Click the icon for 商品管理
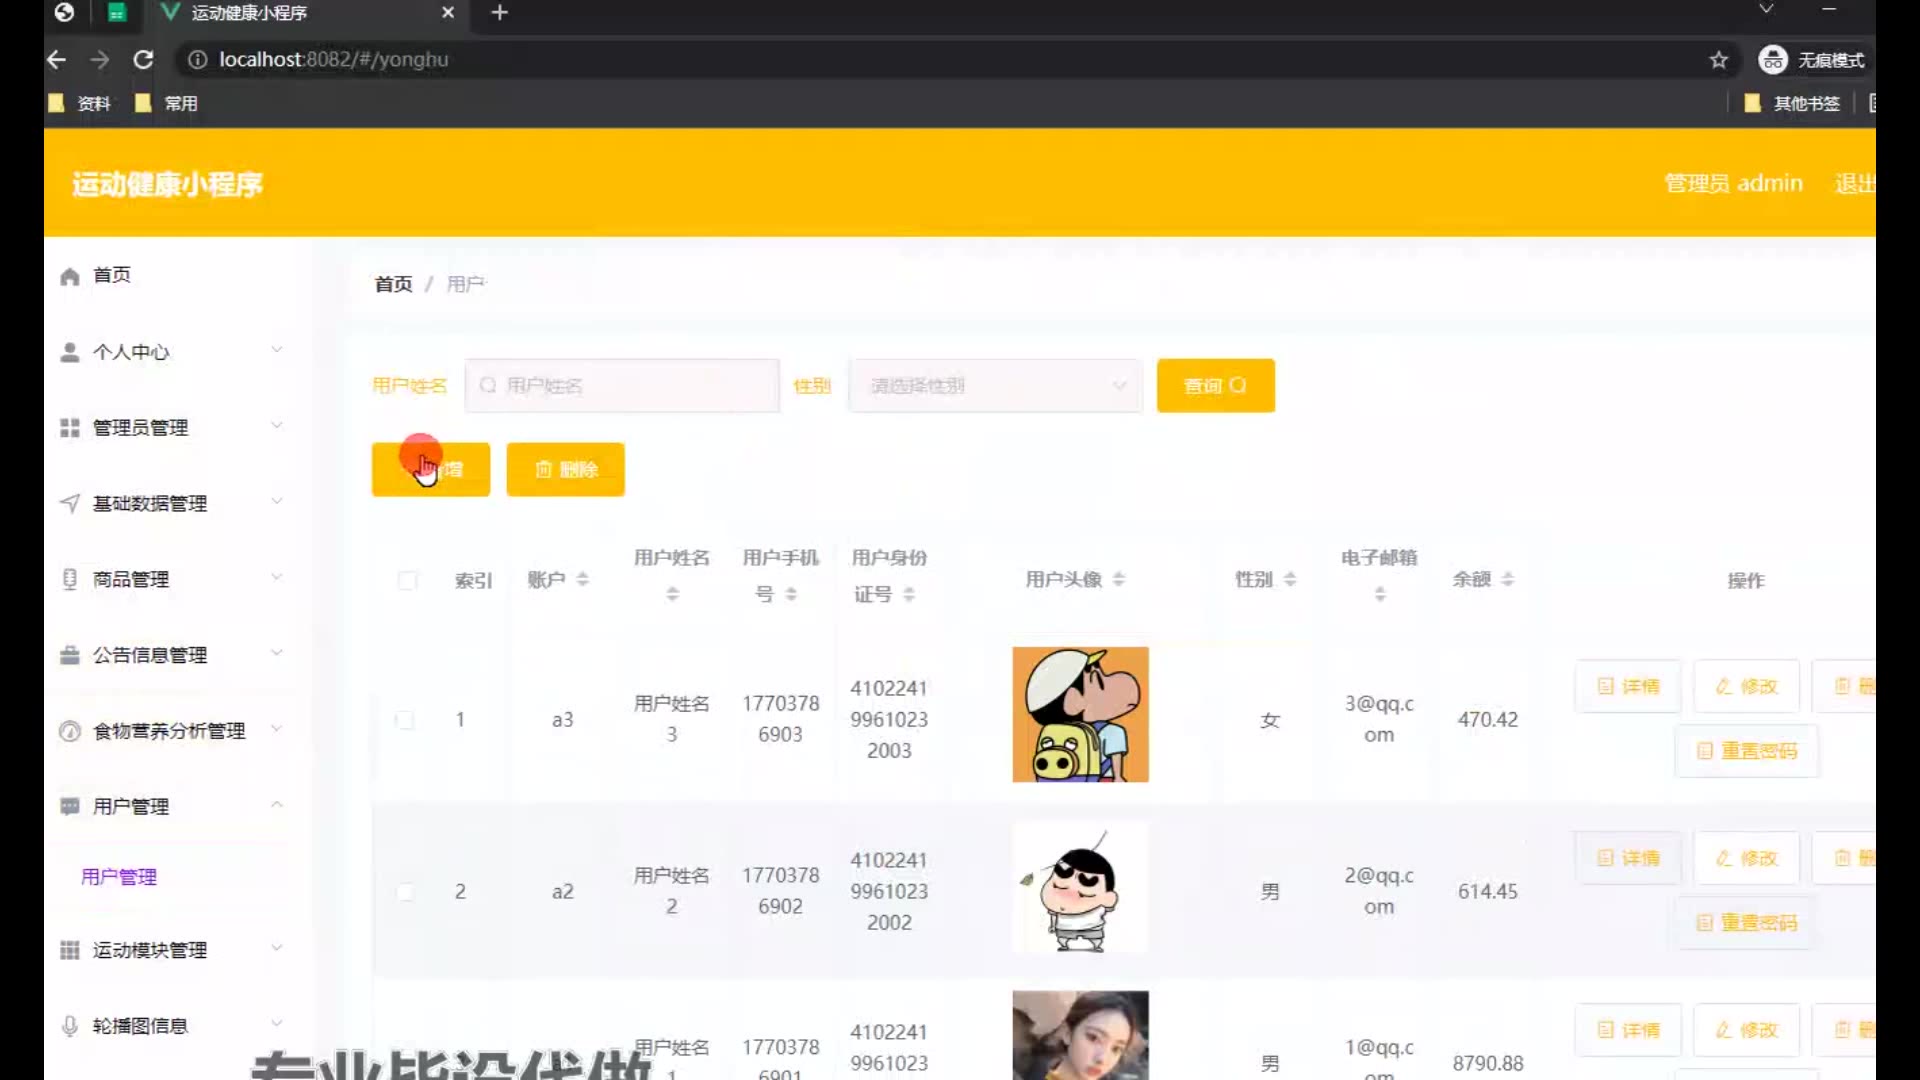This screenshot has height=1080, width=1920. click(69, 579)
